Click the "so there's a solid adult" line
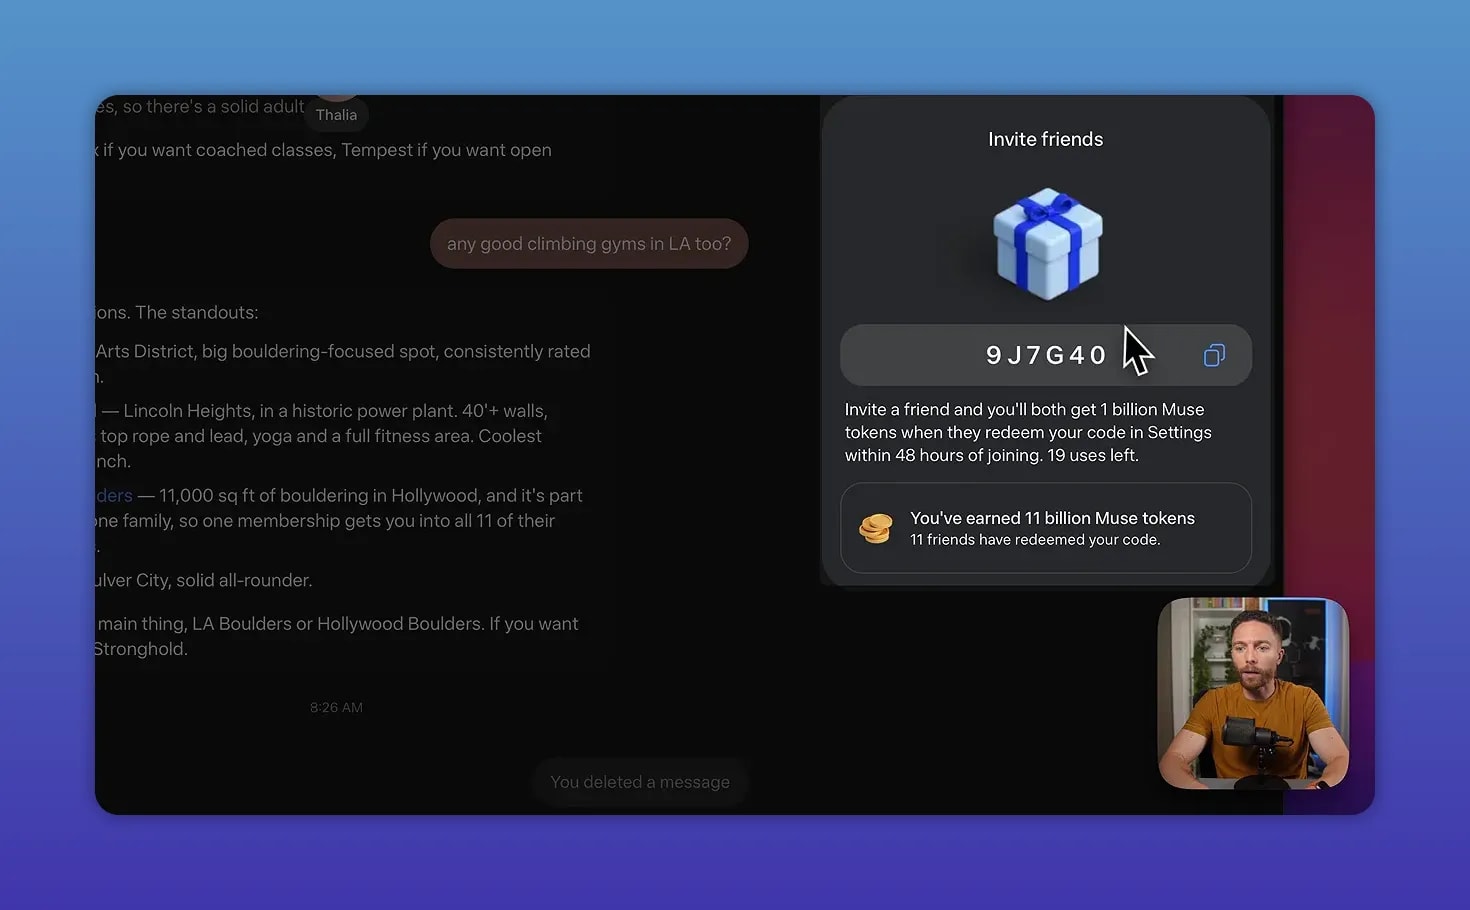The width and height of the screenshot is (1470, 910). pos(200,106)
